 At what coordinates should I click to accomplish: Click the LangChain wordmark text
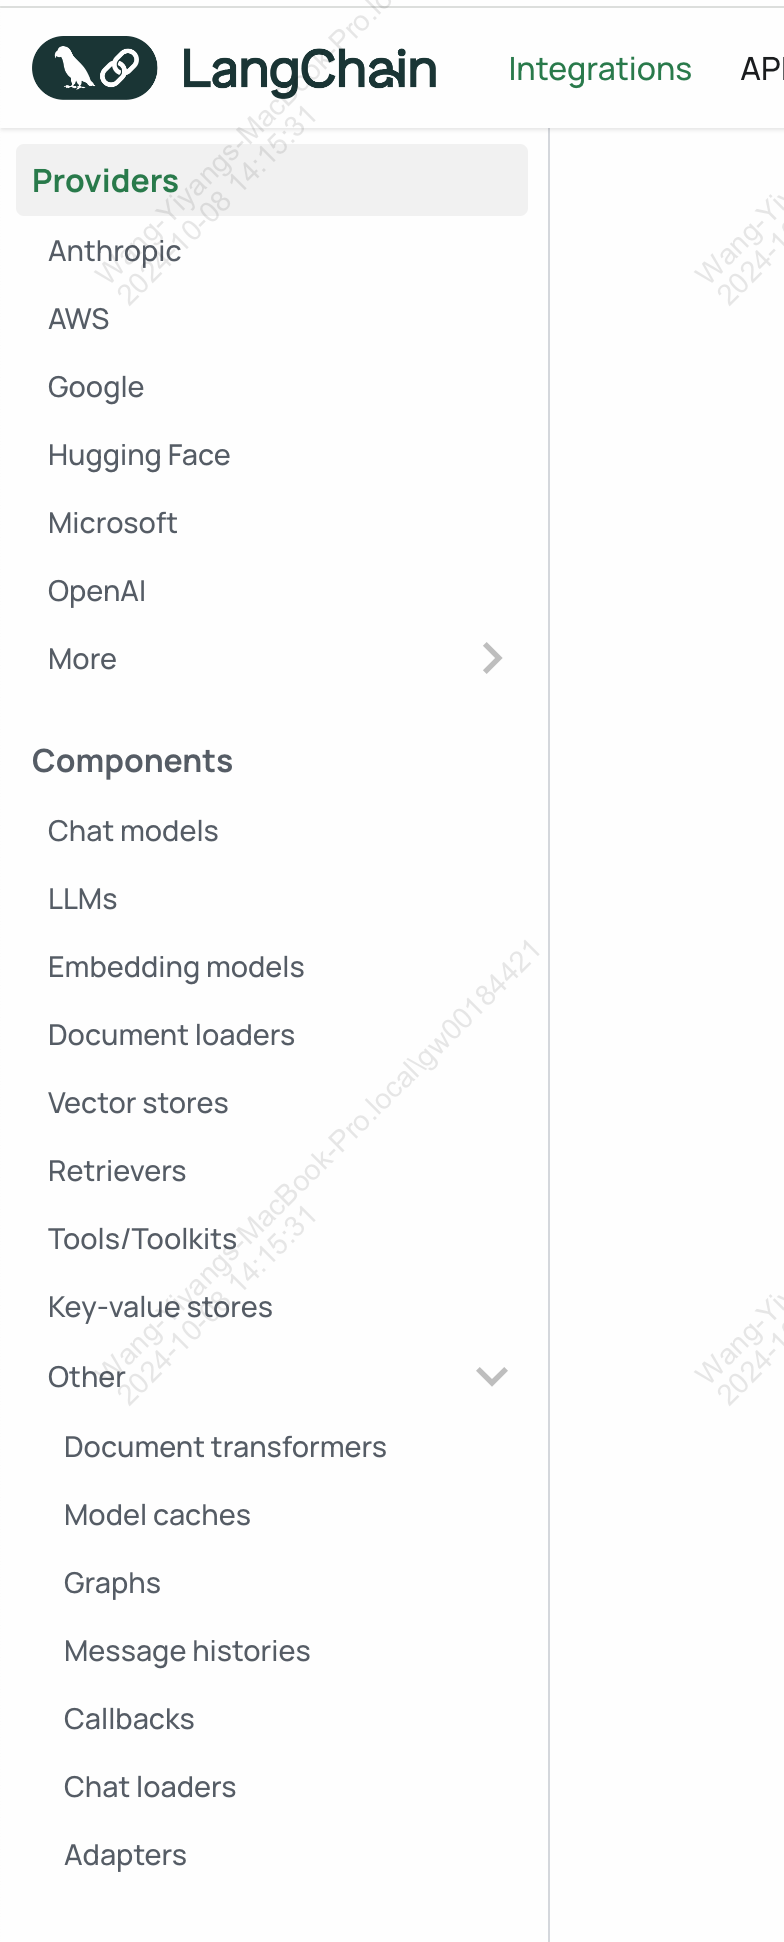[x=309, y=70]
